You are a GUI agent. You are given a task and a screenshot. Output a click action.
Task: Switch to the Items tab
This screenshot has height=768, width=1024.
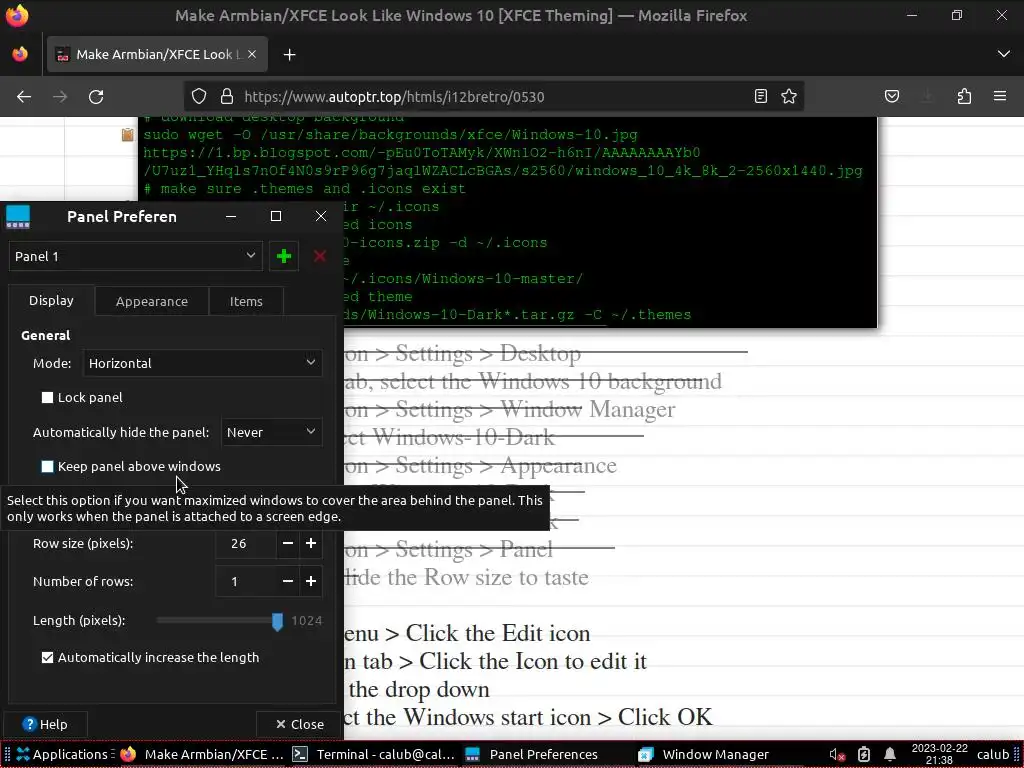pos(246,301)
